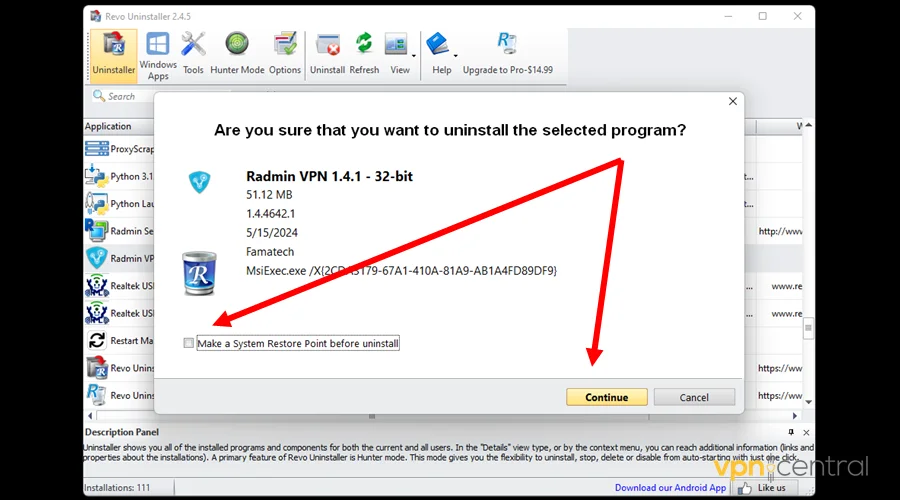900x500 pixels.
Task: Refresh the installed programs list
Action: [364, 55]
